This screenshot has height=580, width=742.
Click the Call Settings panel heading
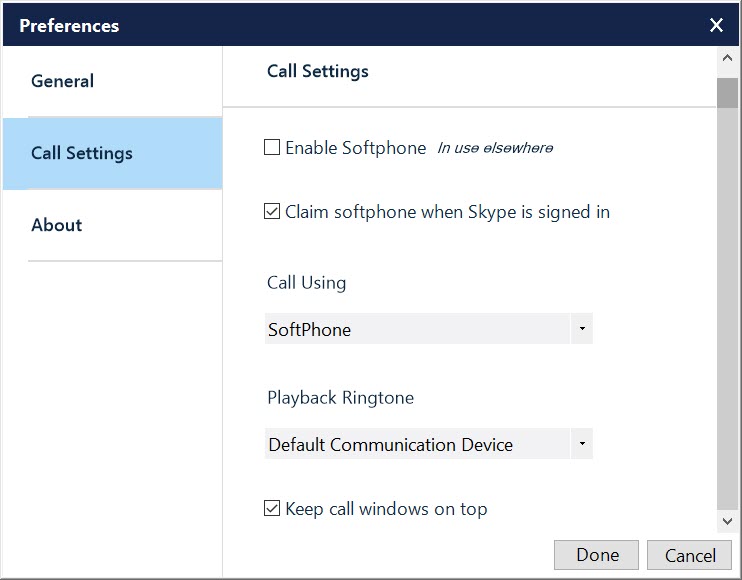tap(318, 71)
